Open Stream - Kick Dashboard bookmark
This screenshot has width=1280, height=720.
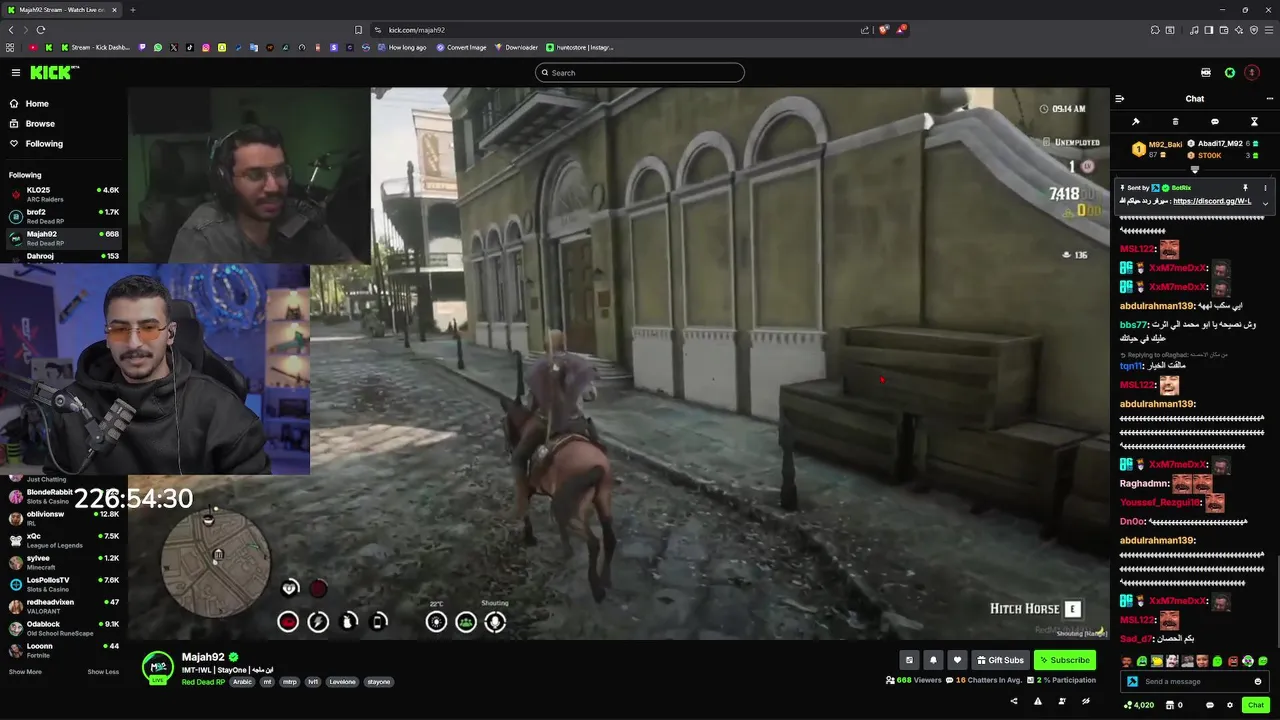click(x=96, y=47)
